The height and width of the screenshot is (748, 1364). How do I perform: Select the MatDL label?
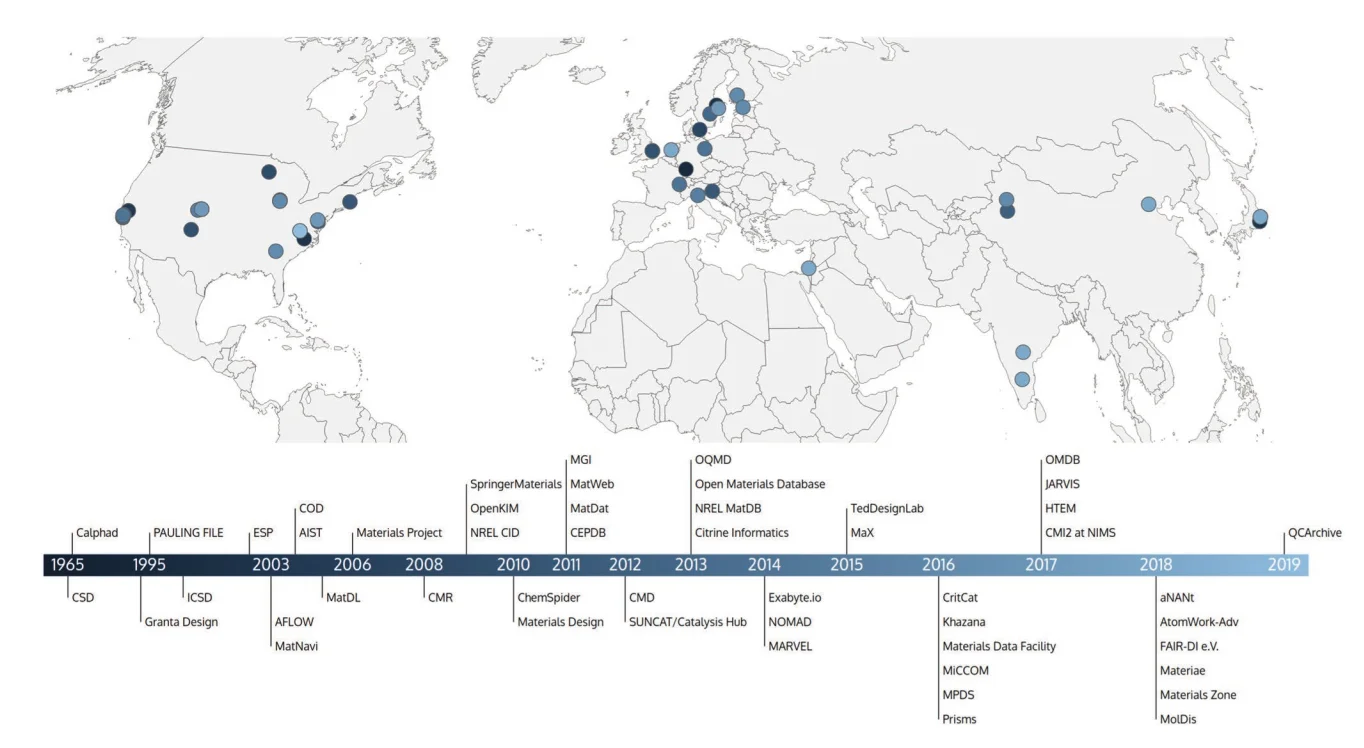(x=343, y=597)
